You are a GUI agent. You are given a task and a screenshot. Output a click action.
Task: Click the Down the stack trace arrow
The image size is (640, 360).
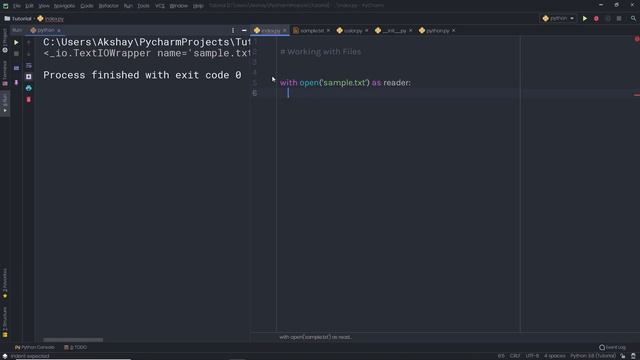tap(29, 53)
